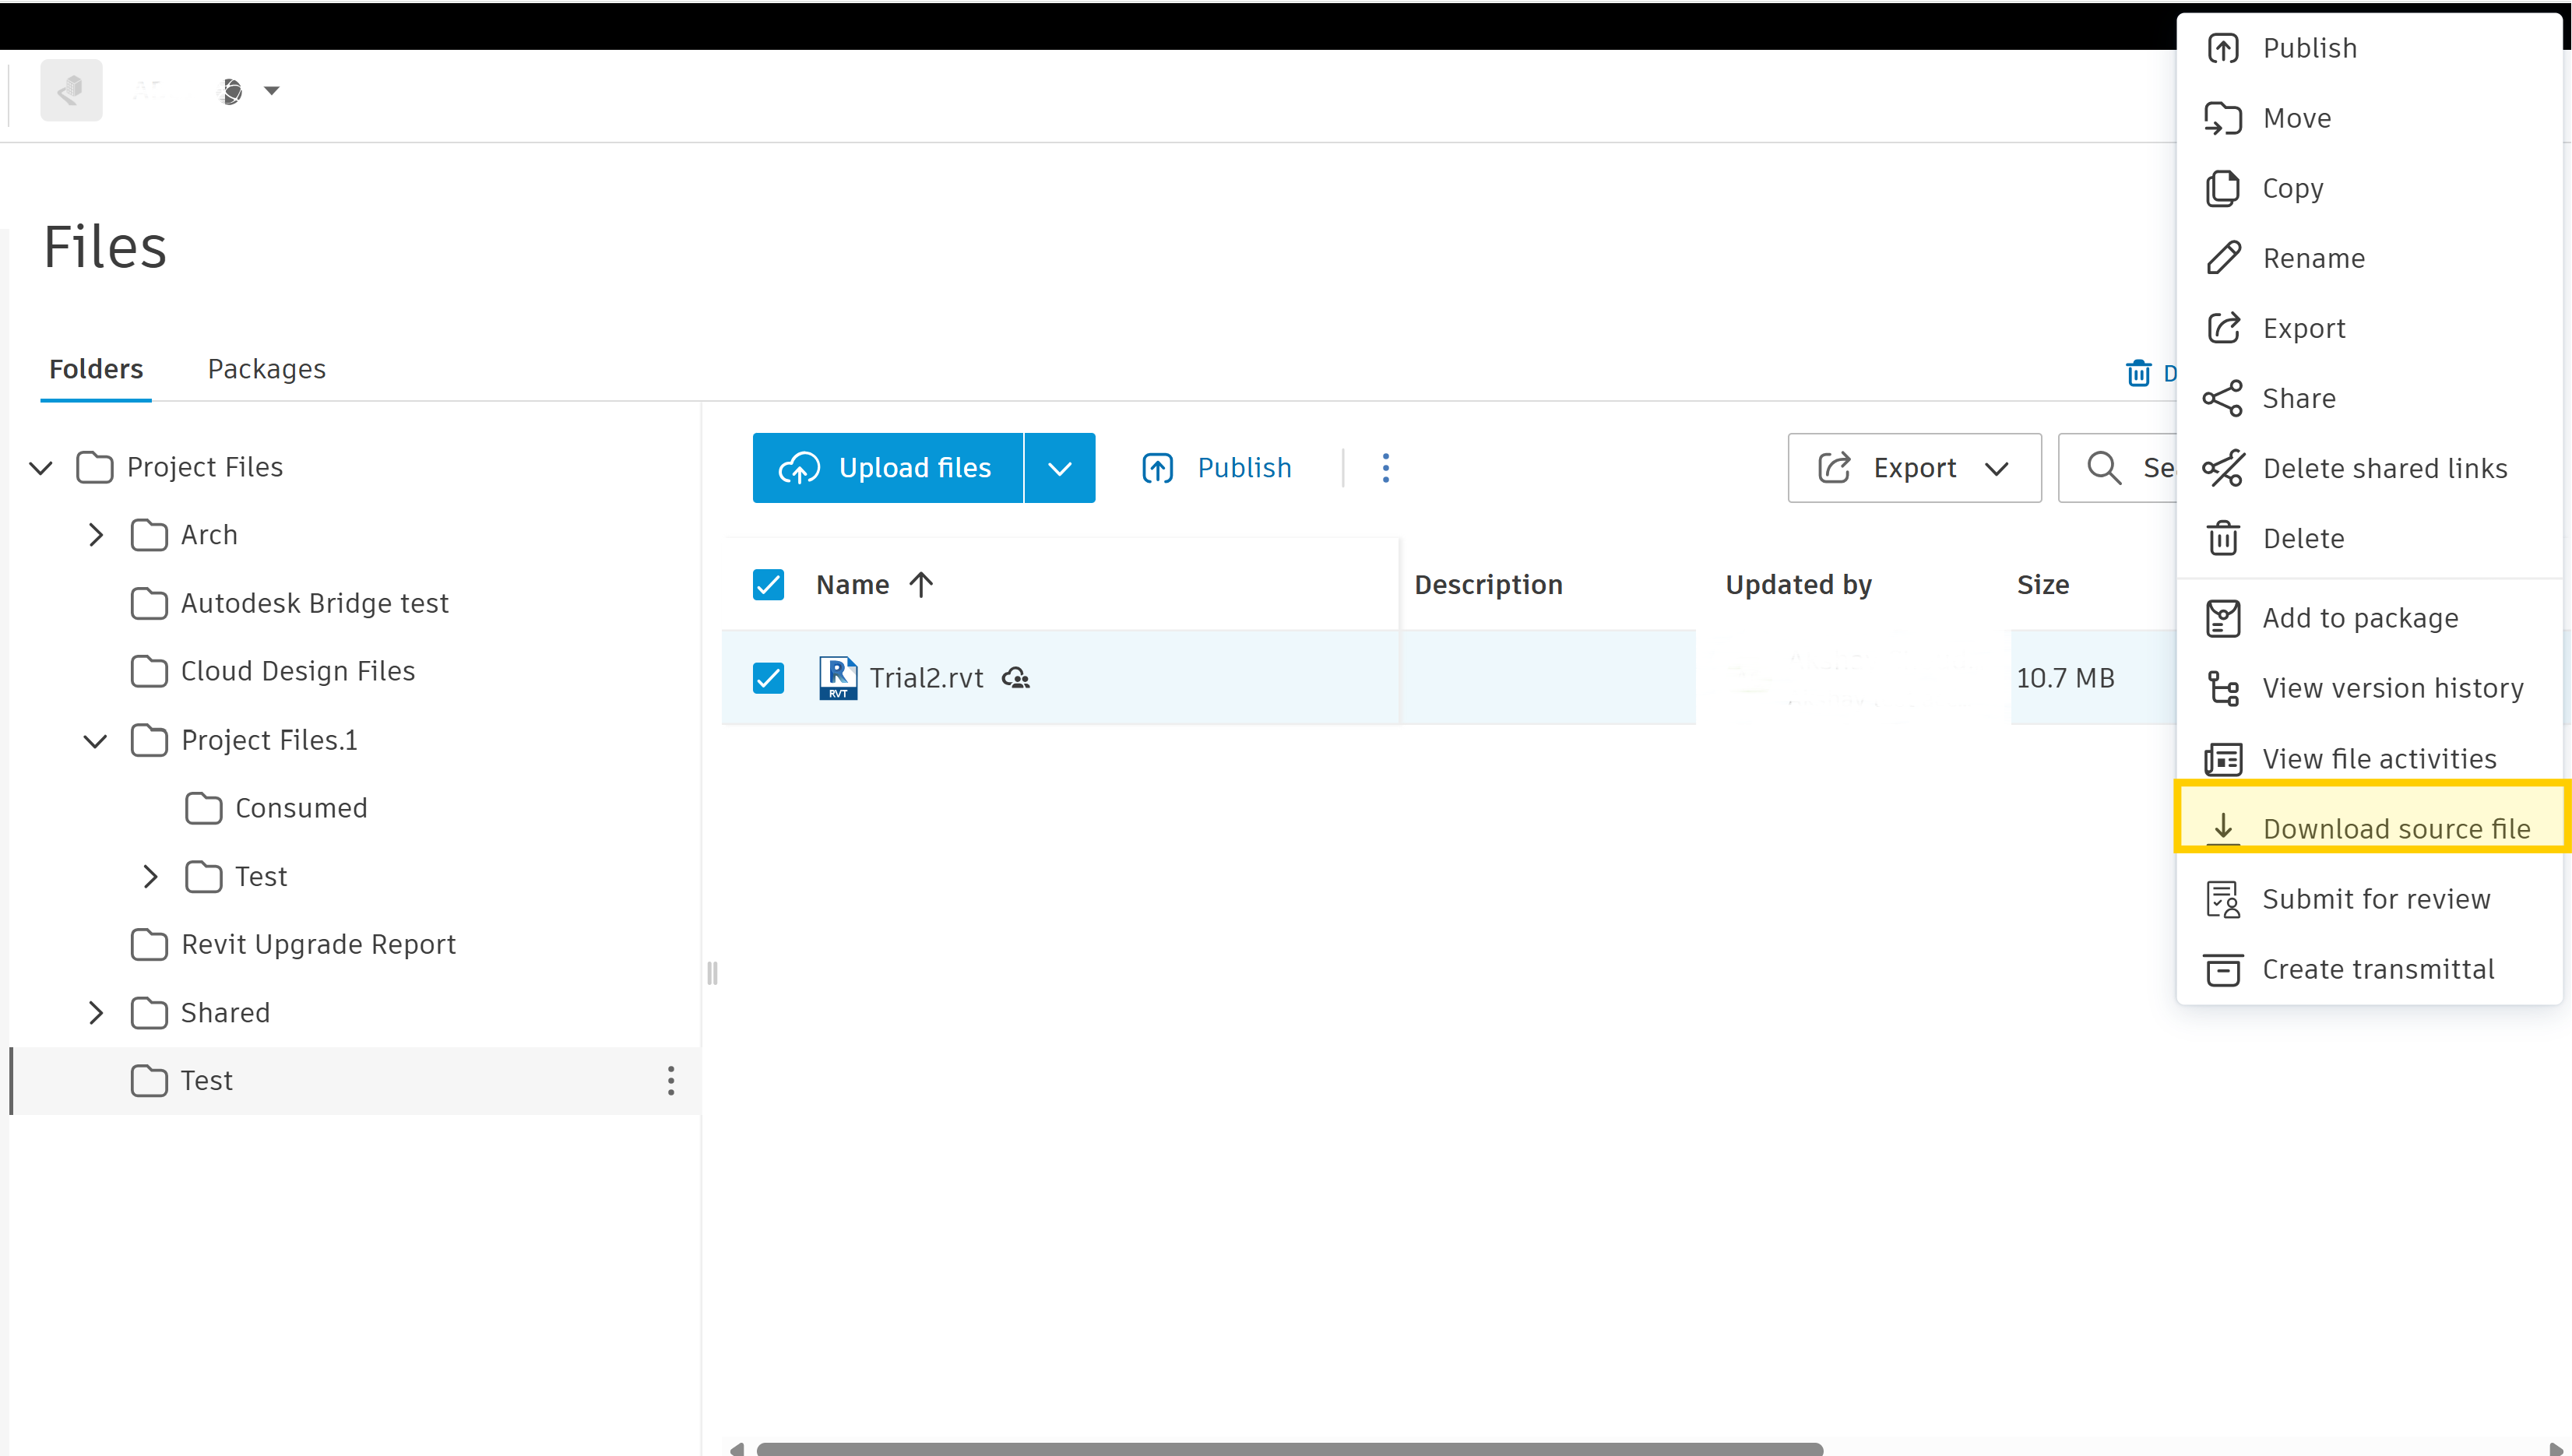
Task: Click the horizontal scrollbar at bottom
Action: point(1290,1448)
